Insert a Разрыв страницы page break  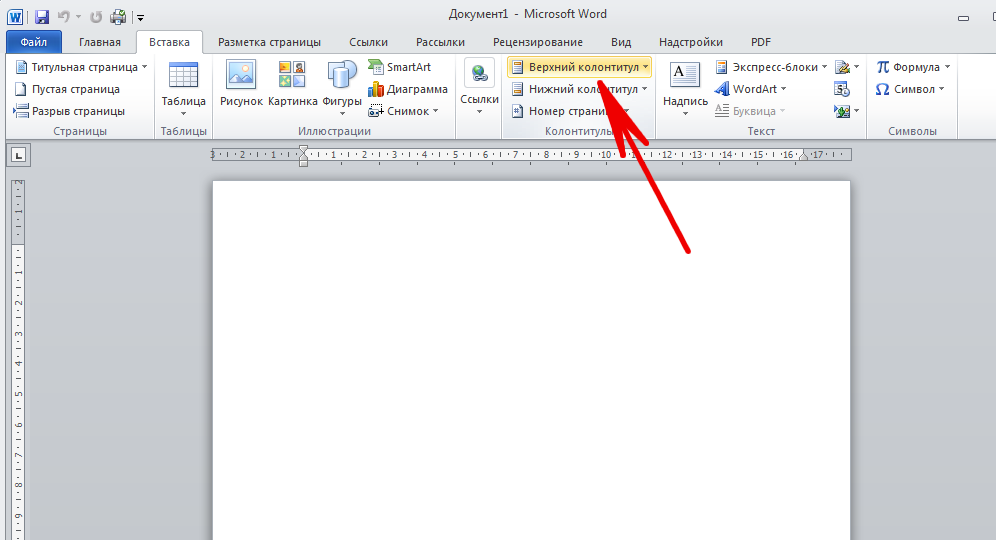pos(70,111)
